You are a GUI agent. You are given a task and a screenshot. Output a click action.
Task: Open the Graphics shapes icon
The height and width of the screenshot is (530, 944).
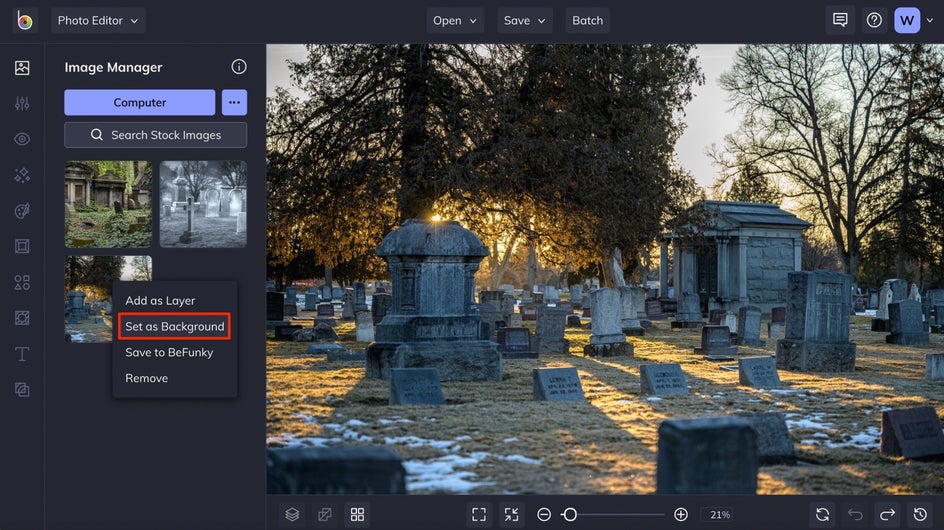tap(22, 282)
